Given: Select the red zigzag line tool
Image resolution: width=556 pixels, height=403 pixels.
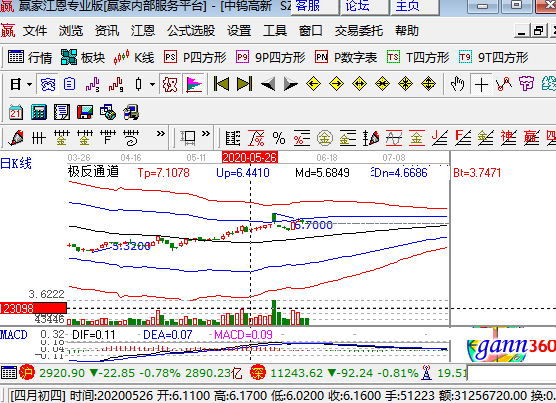Looking at the screenshot, I should click(x=504, y=84).
